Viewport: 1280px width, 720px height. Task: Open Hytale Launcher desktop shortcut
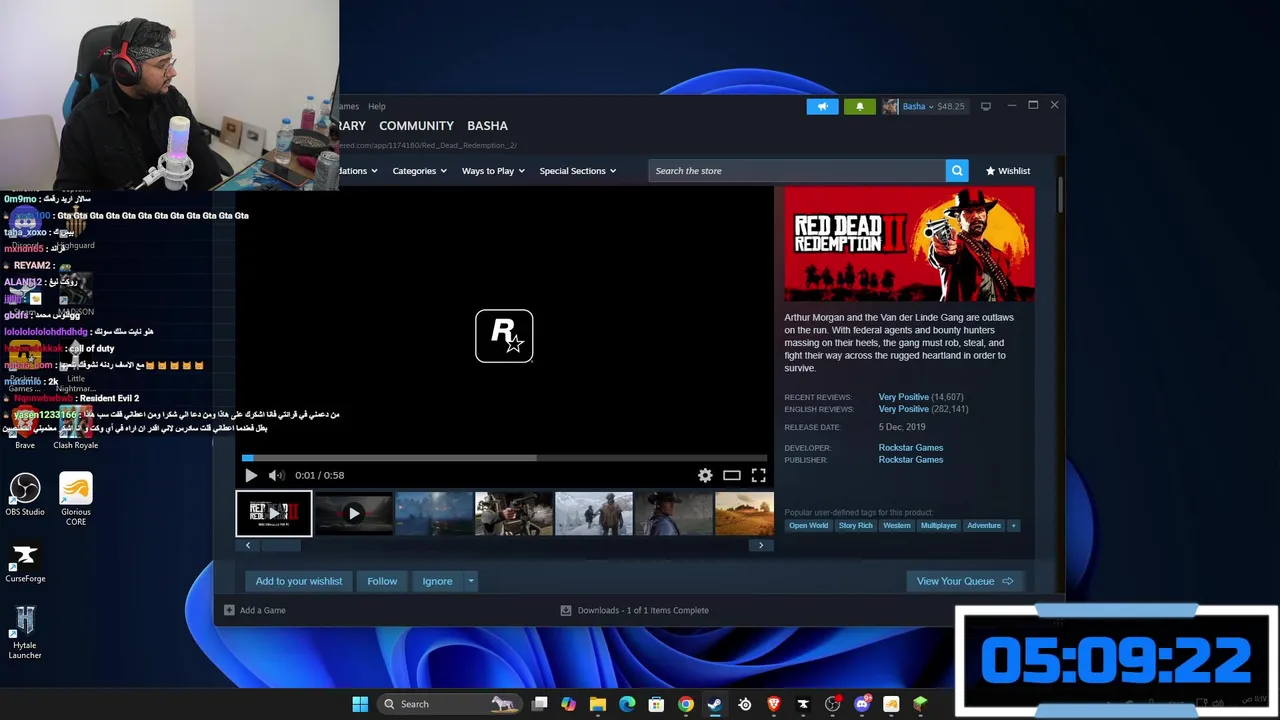pyautogui.click(x=25, y=632)
